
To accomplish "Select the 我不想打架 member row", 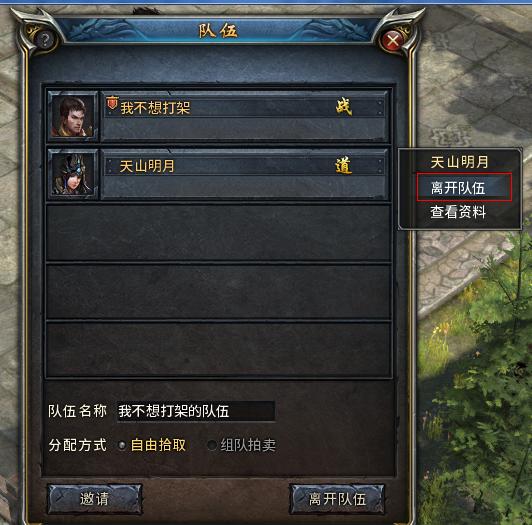I will [219, 116].
